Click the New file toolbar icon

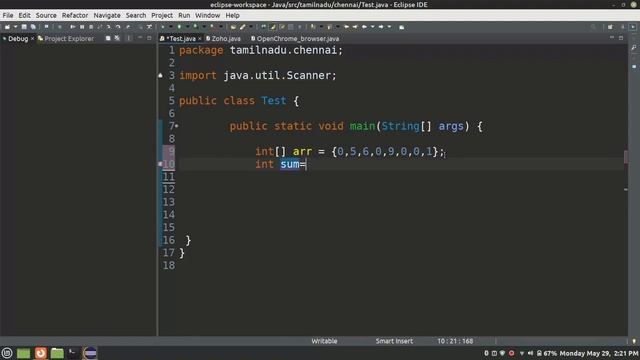(7, 27)
